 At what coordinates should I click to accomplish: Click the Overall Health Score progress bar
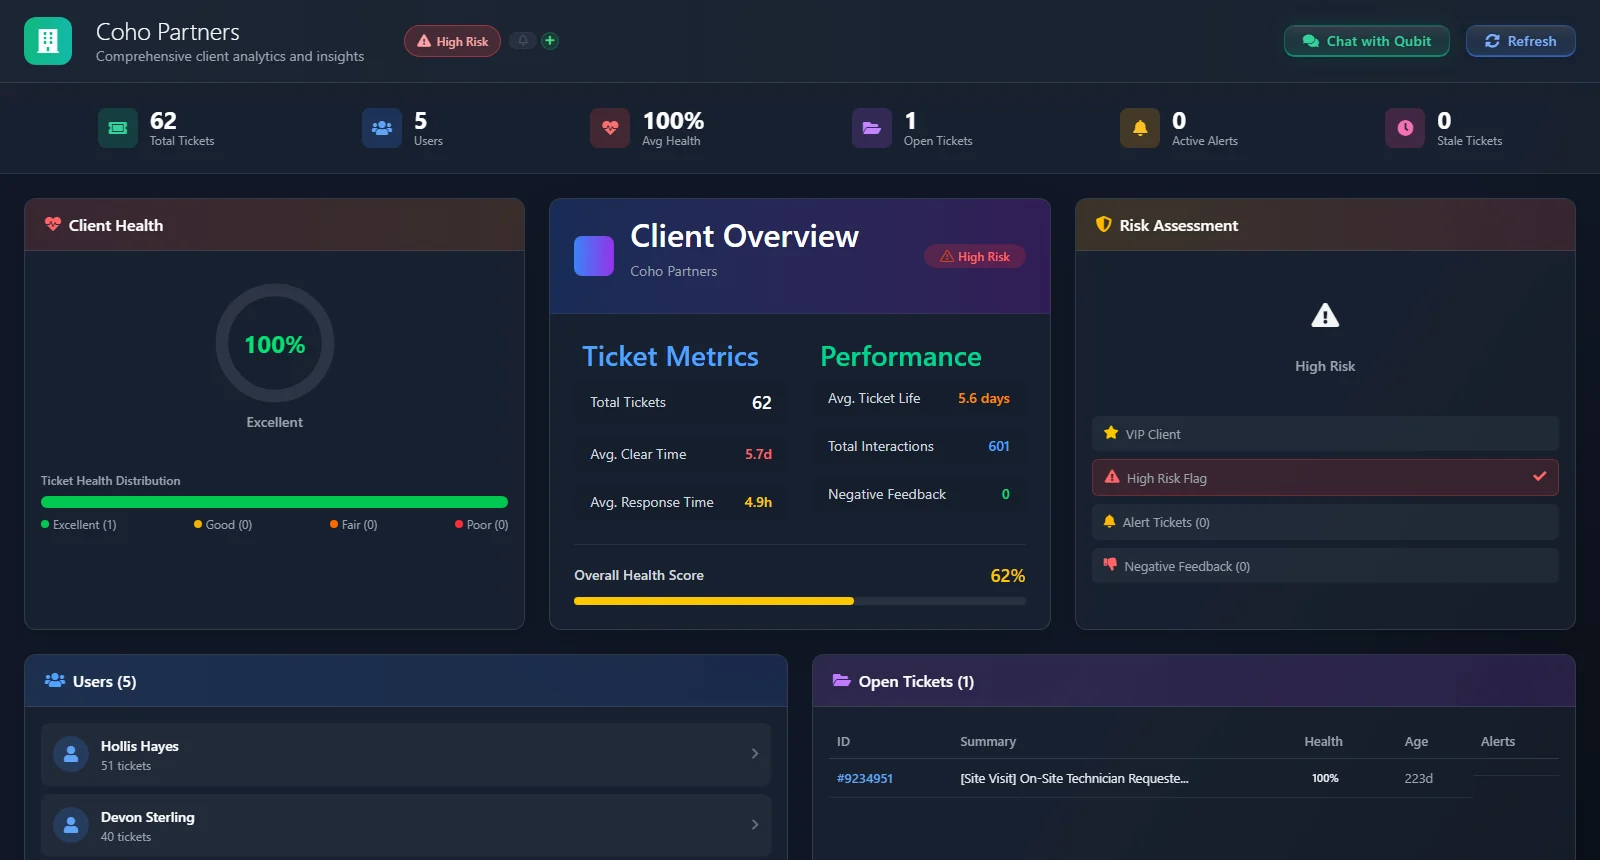(x=800, y=601)
